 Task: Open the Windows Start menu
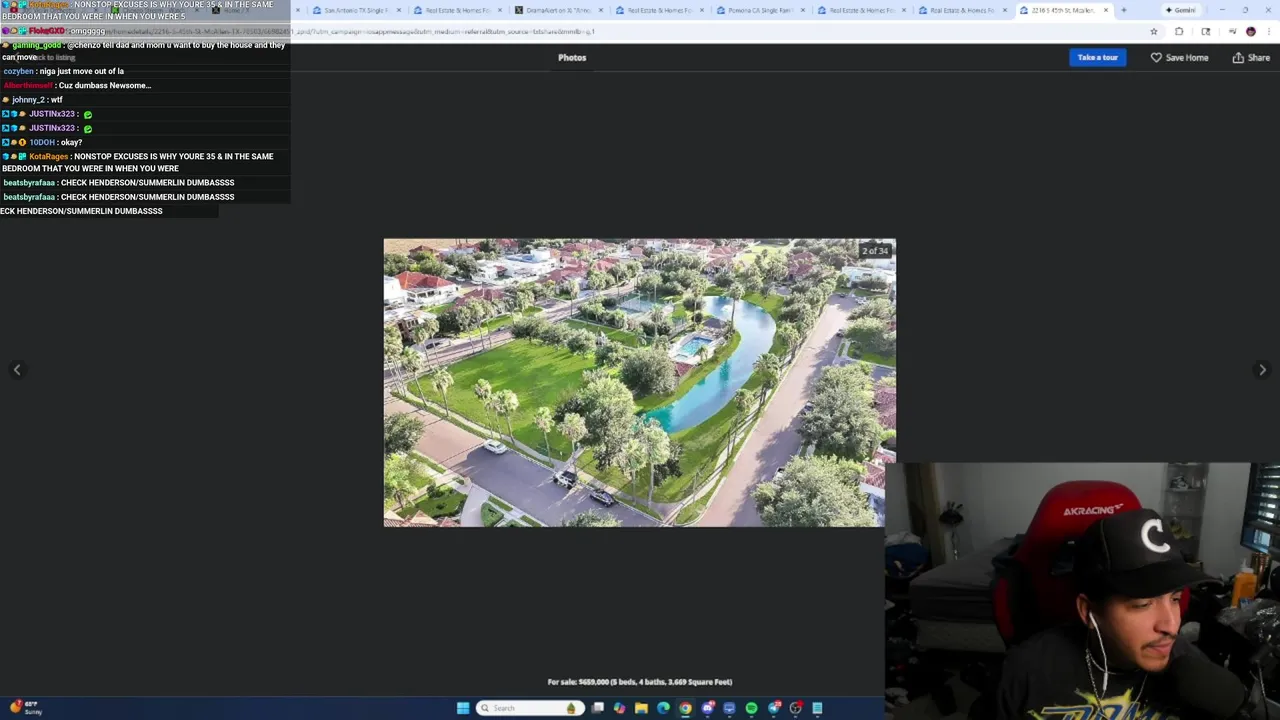coord(463,708)
